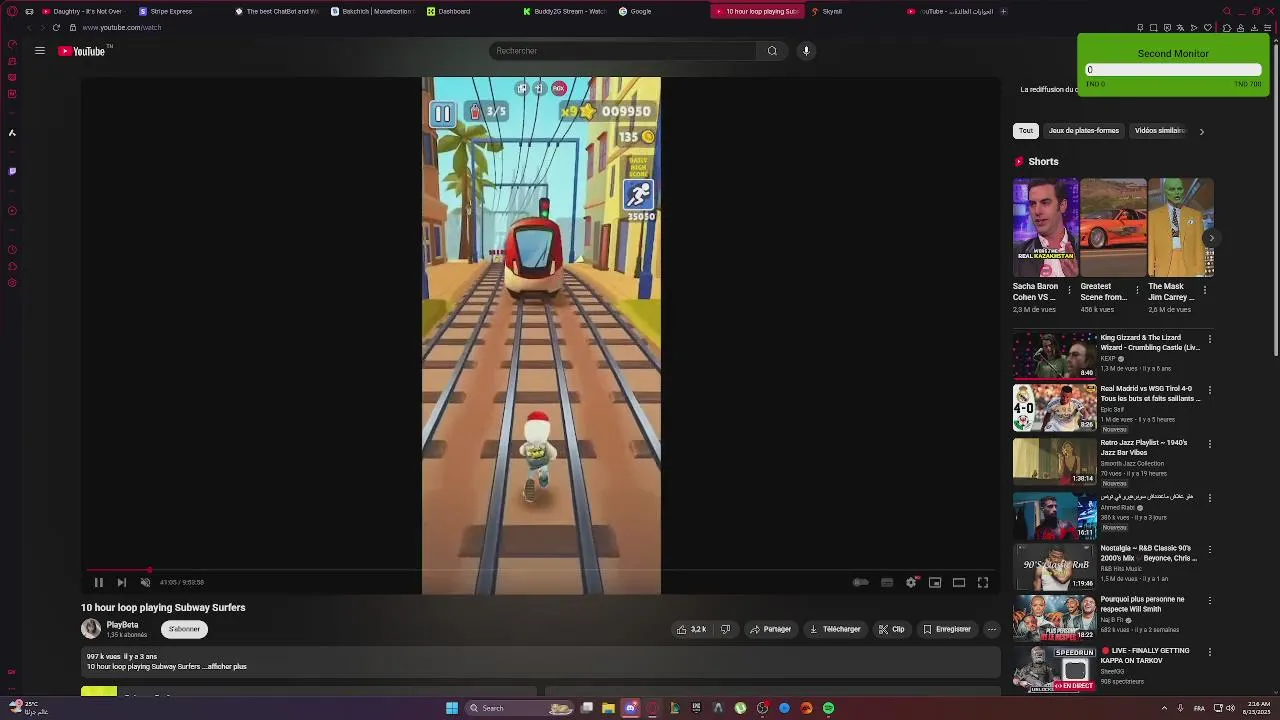The image size is (1280, 720).
Task: Show more filter chips with the arrow
Action: coord(1202,131)
